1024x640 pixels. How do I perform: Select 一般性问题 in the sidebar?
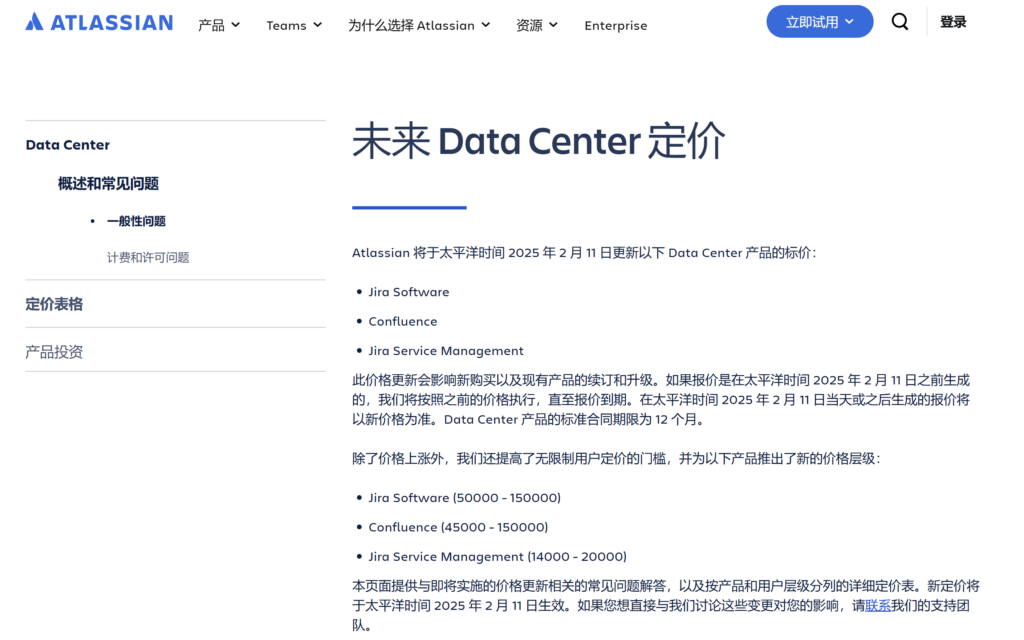pyautogui.click(x=136, y=221)
